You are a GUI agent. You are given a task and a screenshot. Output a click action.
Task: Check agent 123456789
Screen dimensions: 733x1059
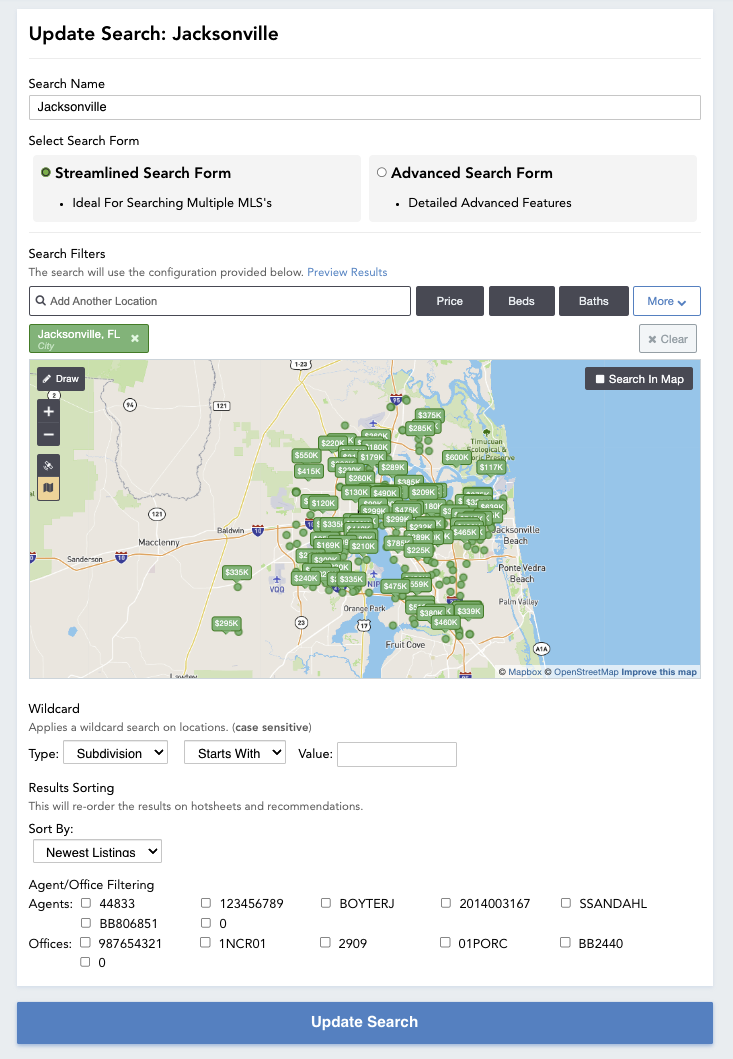(206, 903)
